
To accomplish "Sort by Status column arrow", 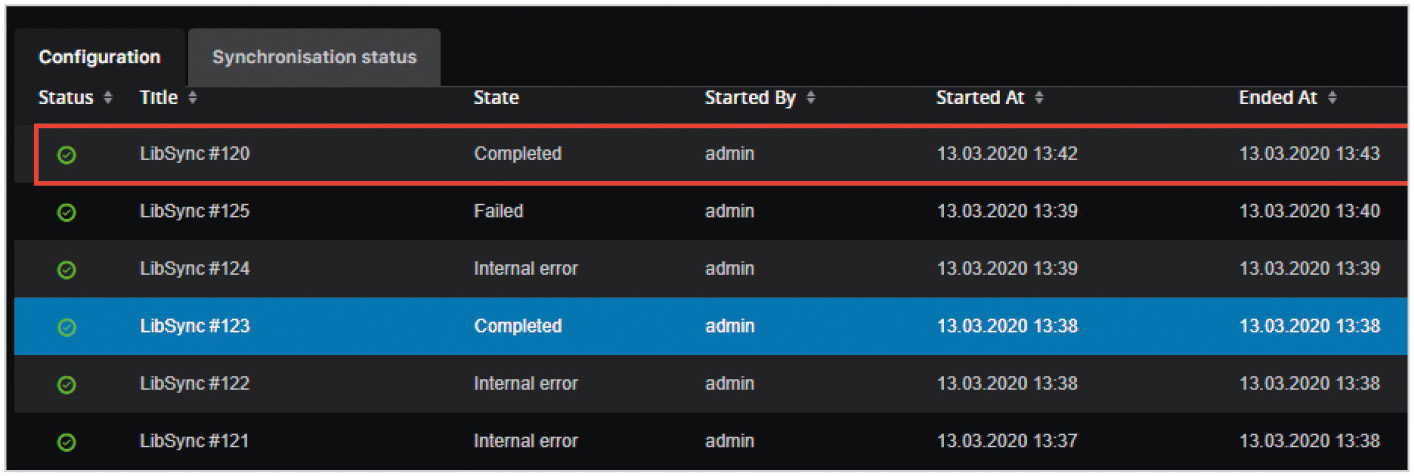I will [x=107, y=98].
